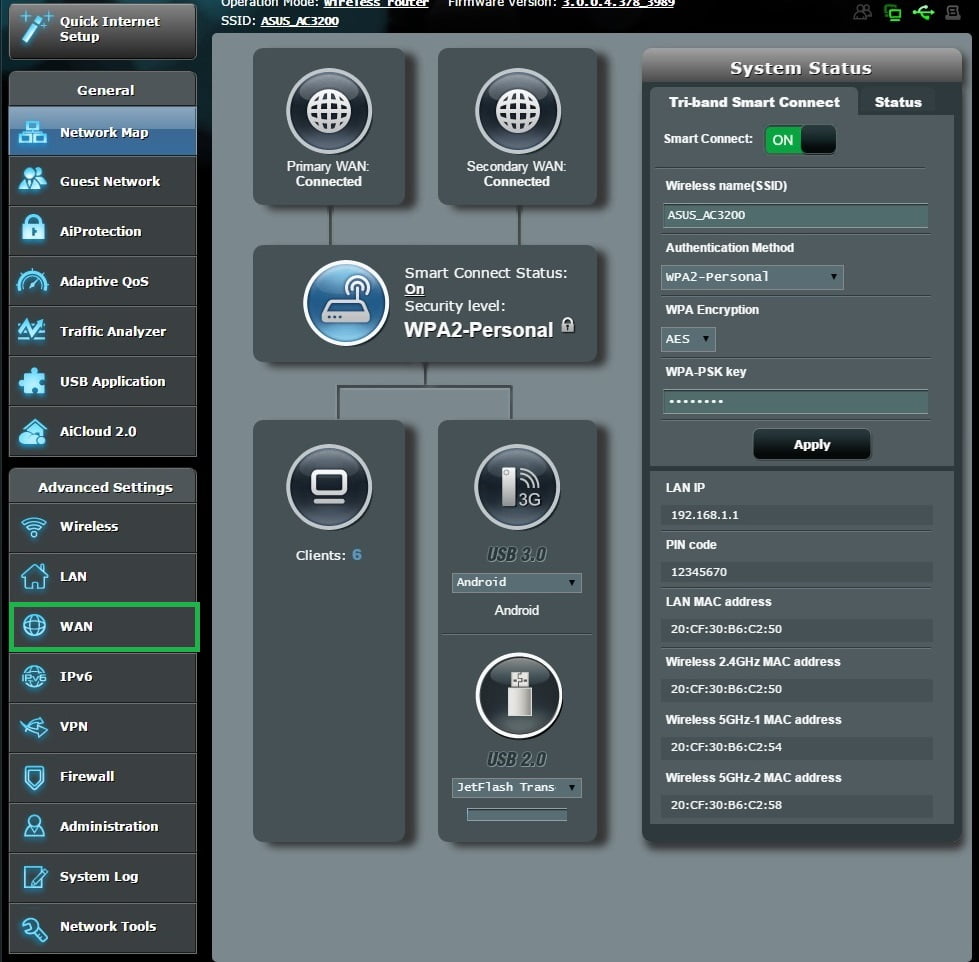The image size is (979, 962).
Task: Open Administration user icon
Action: (34, 826)
